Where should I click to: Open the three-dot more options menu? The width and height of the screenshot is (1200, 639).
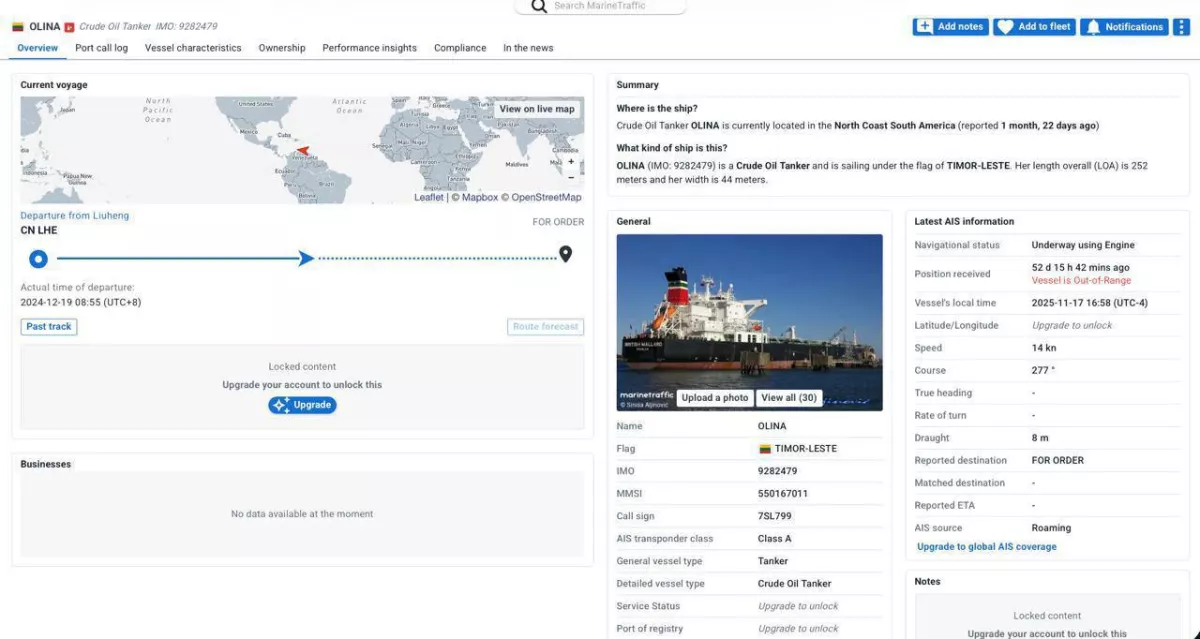pos(1180,27)
